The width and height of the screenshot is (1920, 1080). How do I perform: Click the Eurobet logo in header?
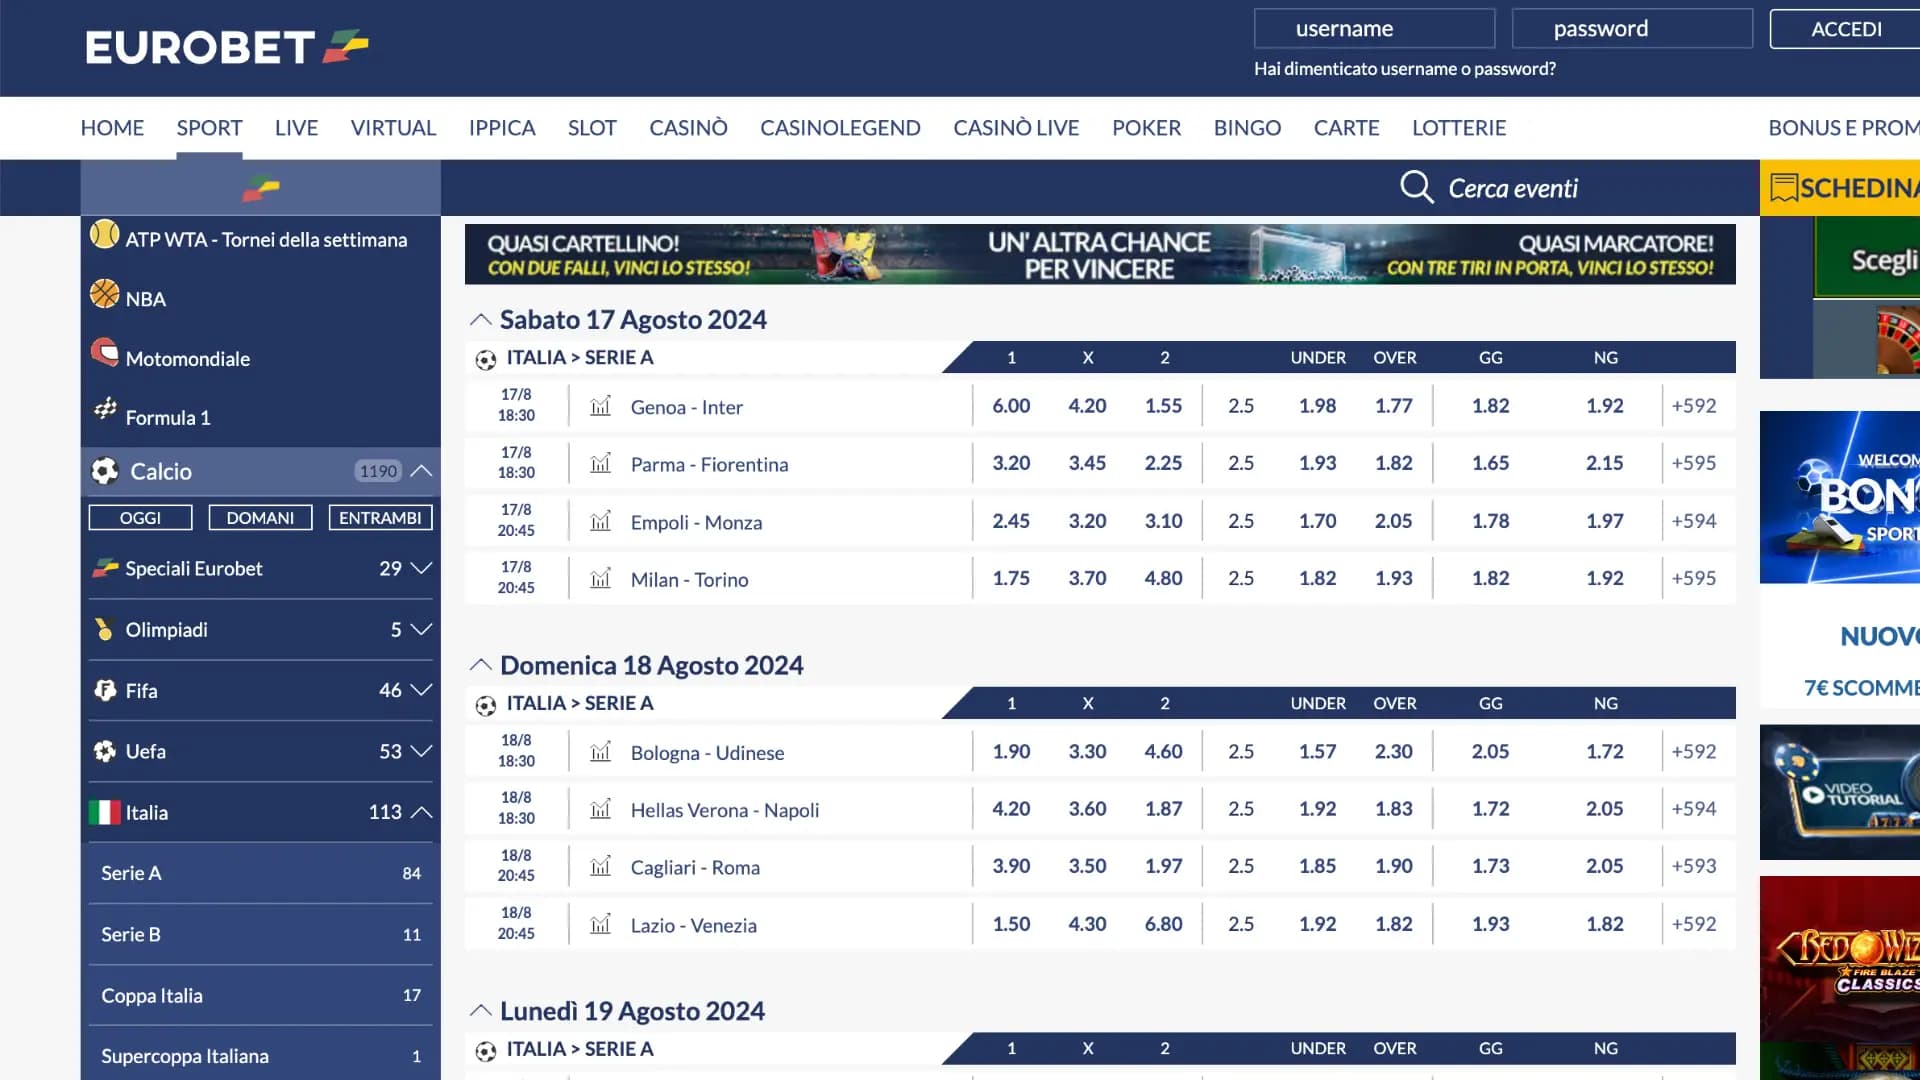point(227,47)
